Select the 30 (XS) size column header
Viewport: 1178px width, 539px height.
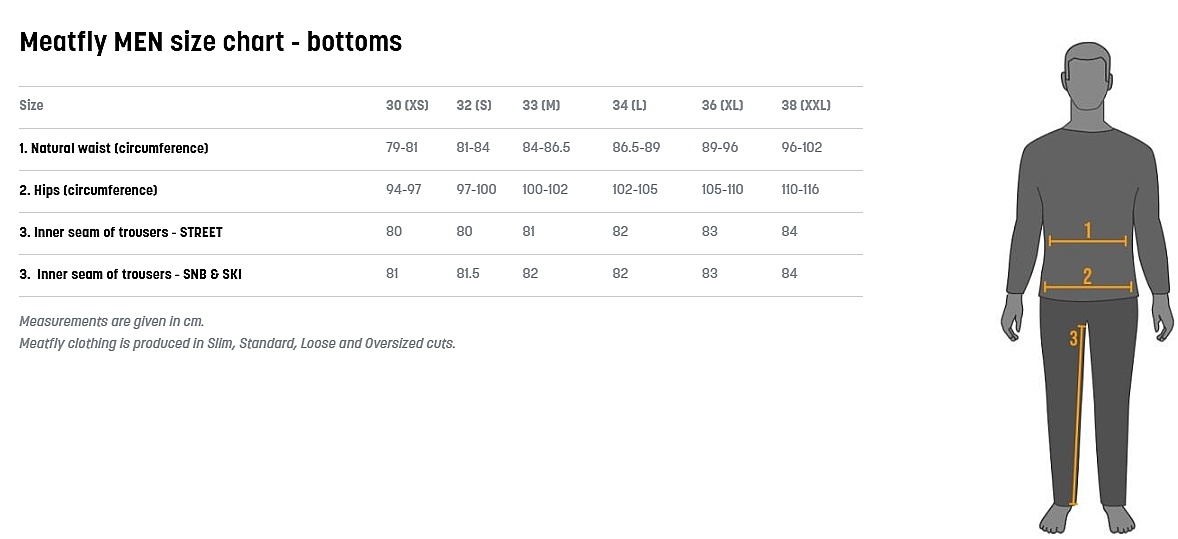tap(407, 105)
